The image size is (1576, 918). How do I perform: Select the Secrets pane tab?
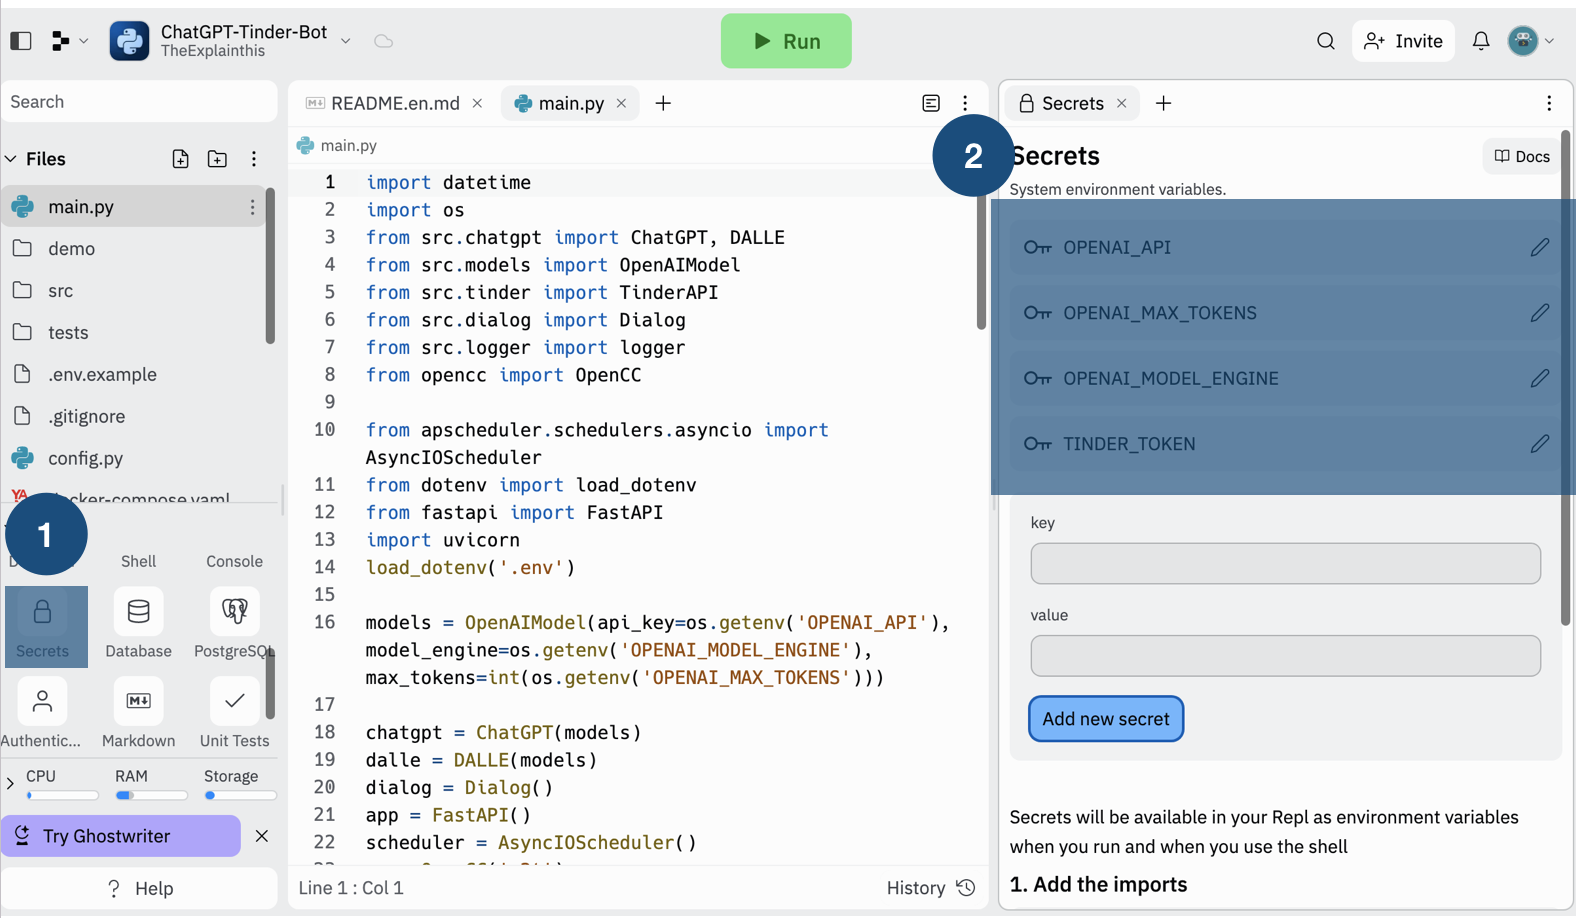pos(1071,104)
